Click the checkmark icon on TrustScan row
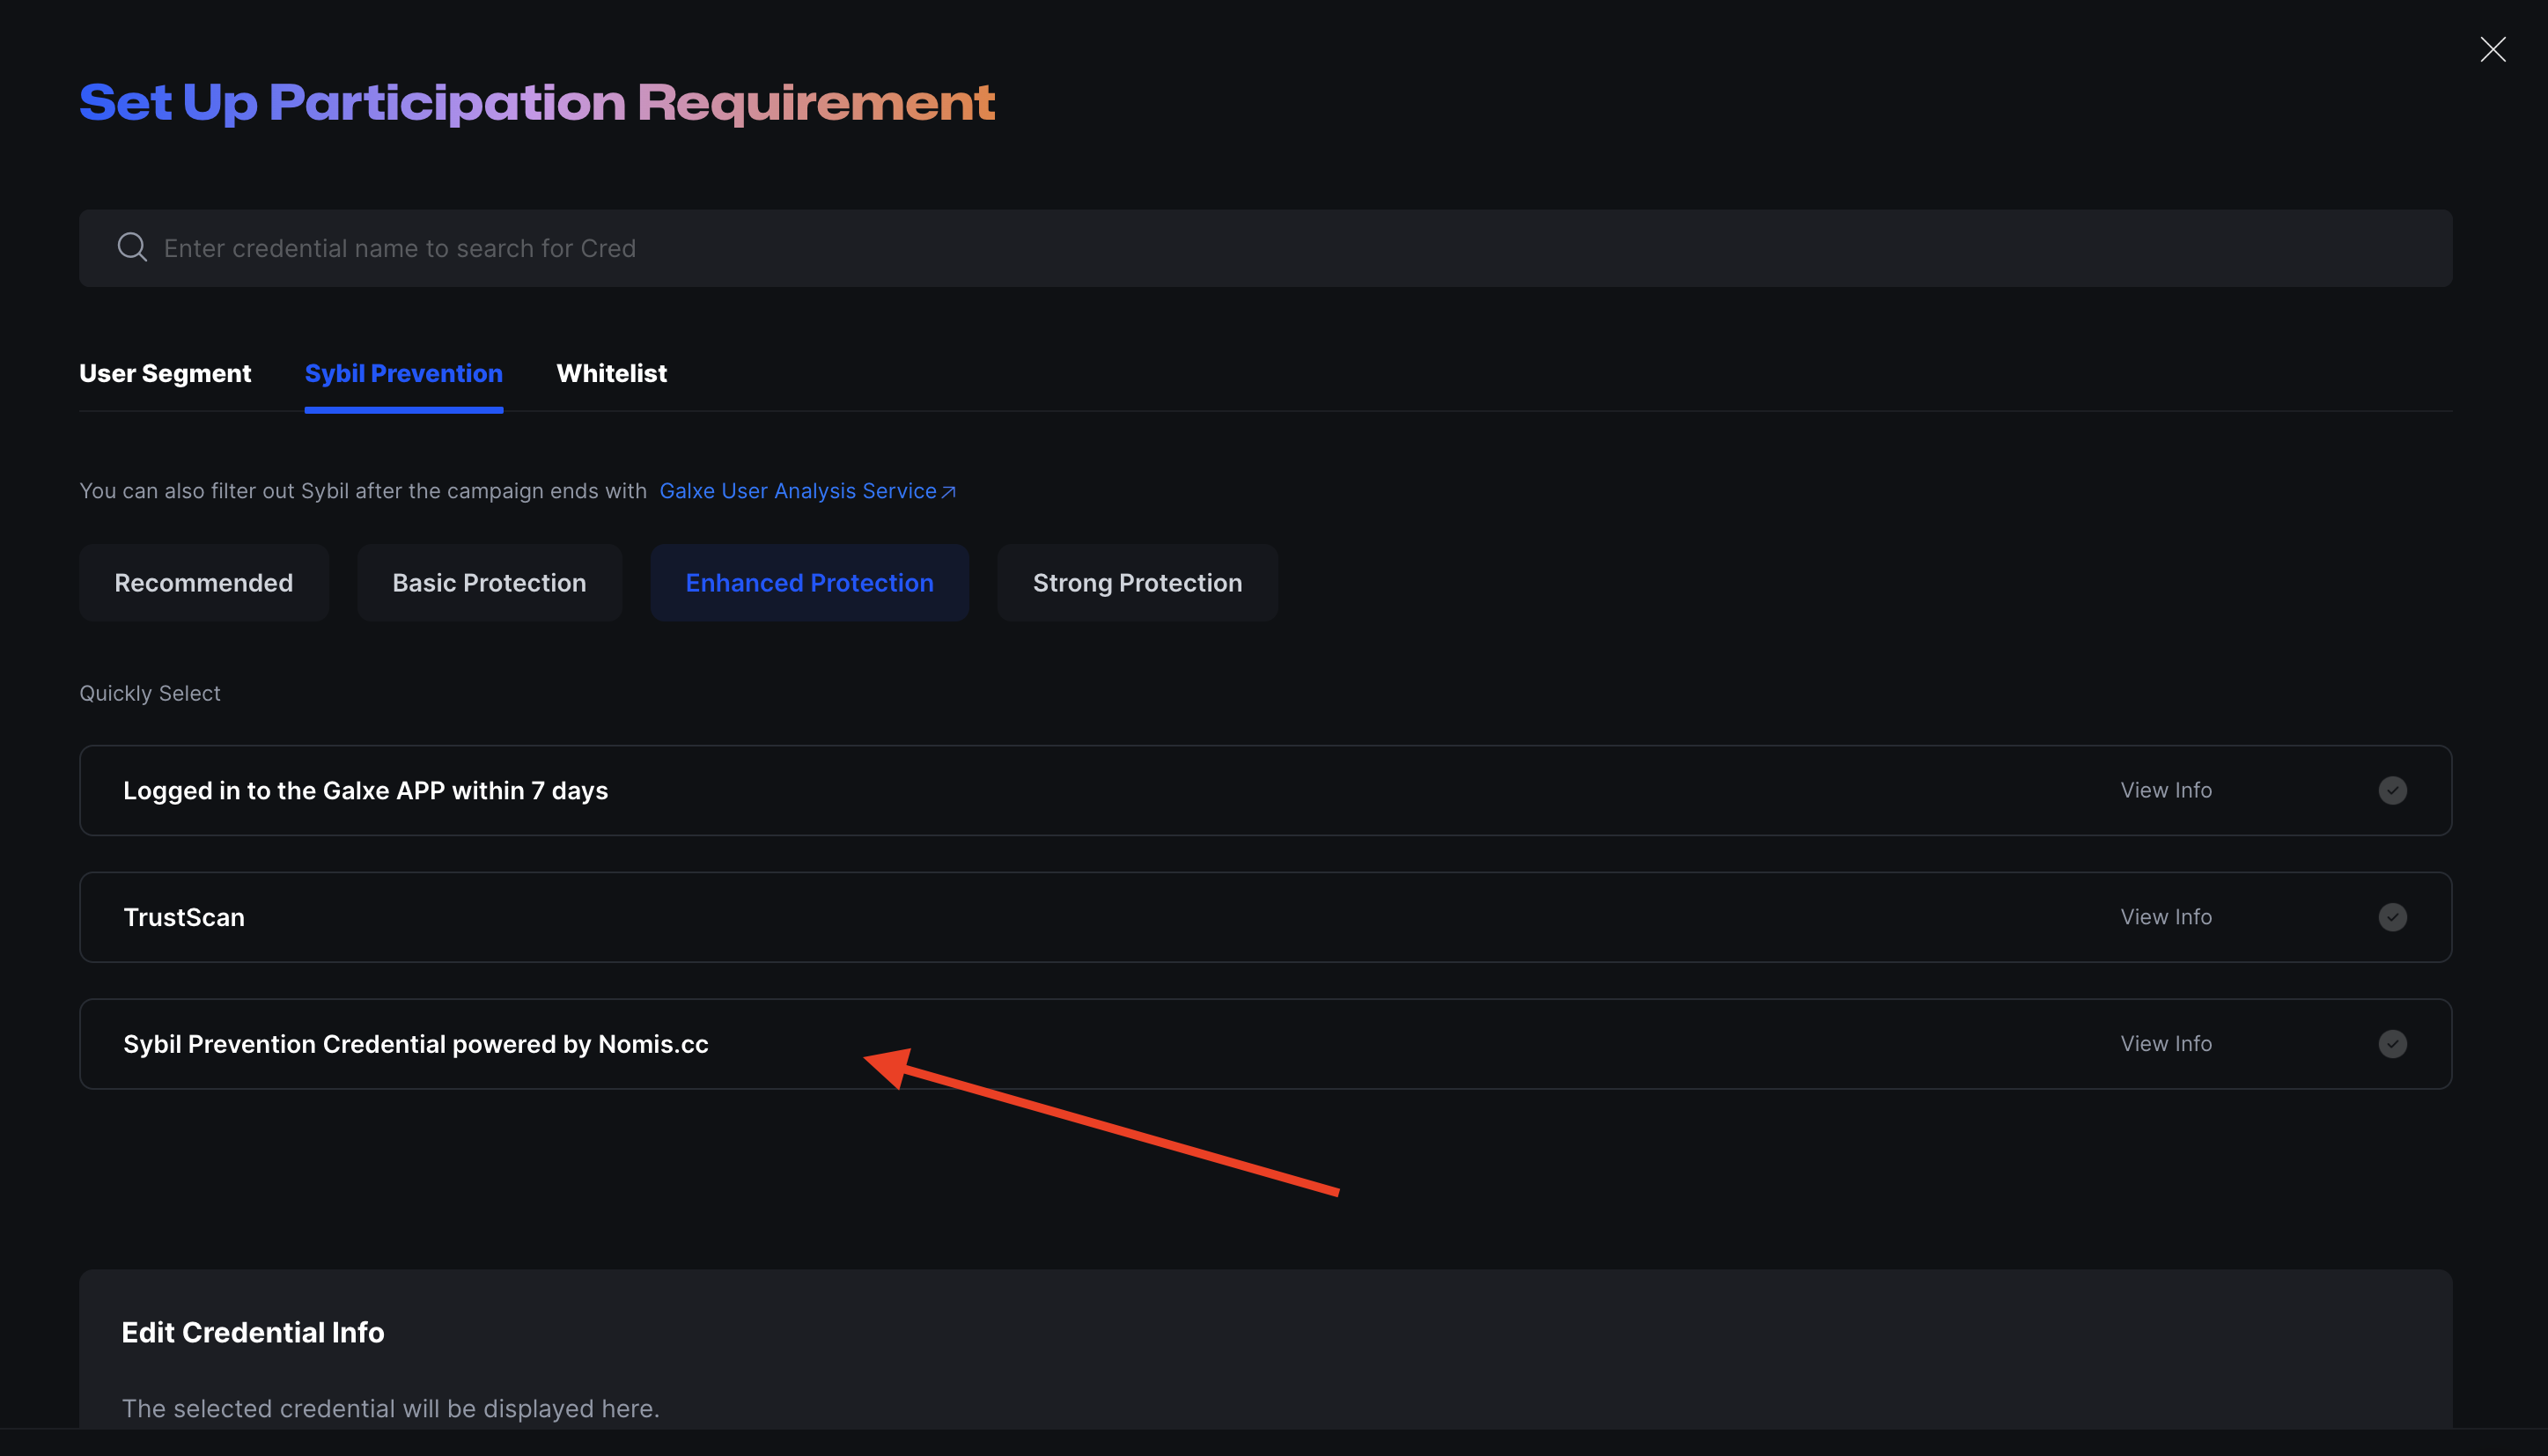2548x1456 pixels. click(2394, 917)
